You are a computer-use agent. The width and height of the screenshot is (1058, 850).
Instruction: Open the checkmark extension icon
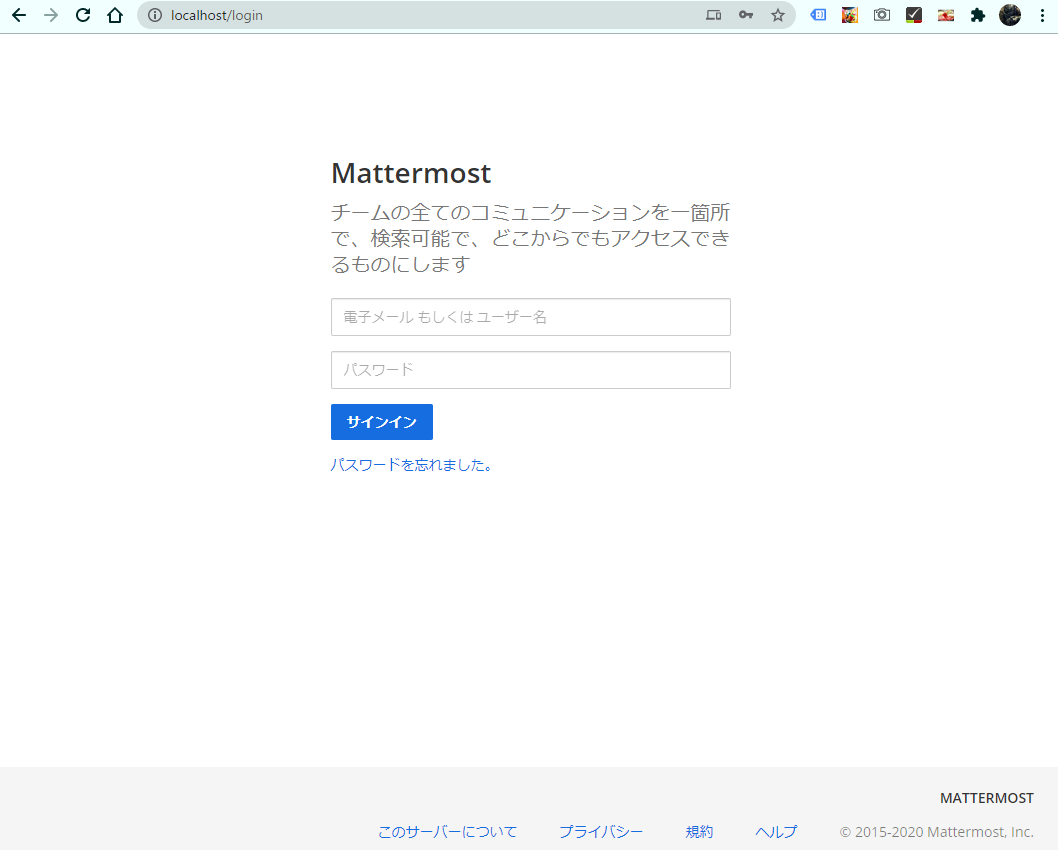[x=914, y=15]
